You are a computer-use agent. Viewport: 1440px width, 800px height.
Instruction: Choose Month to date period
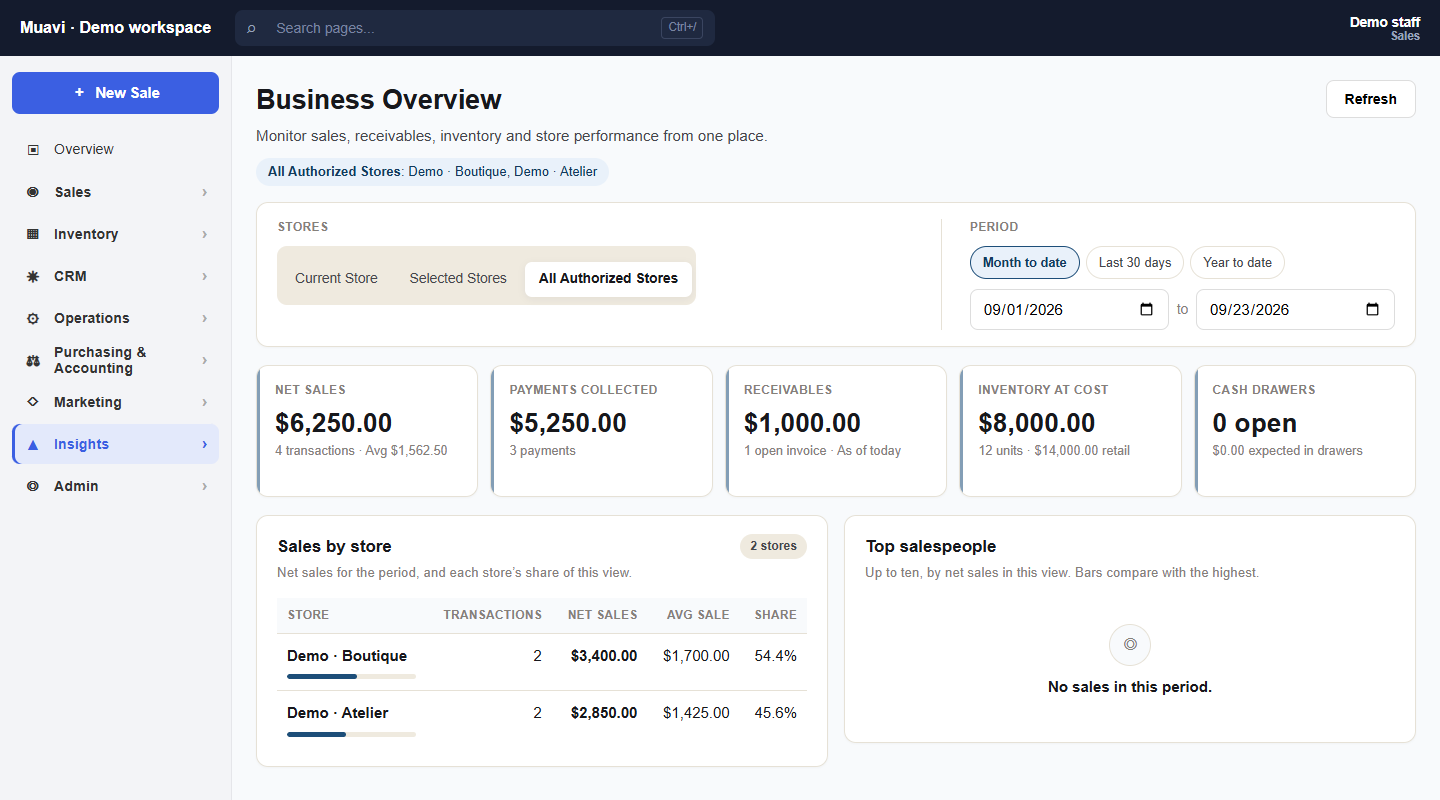click(x=1025, y=262)
